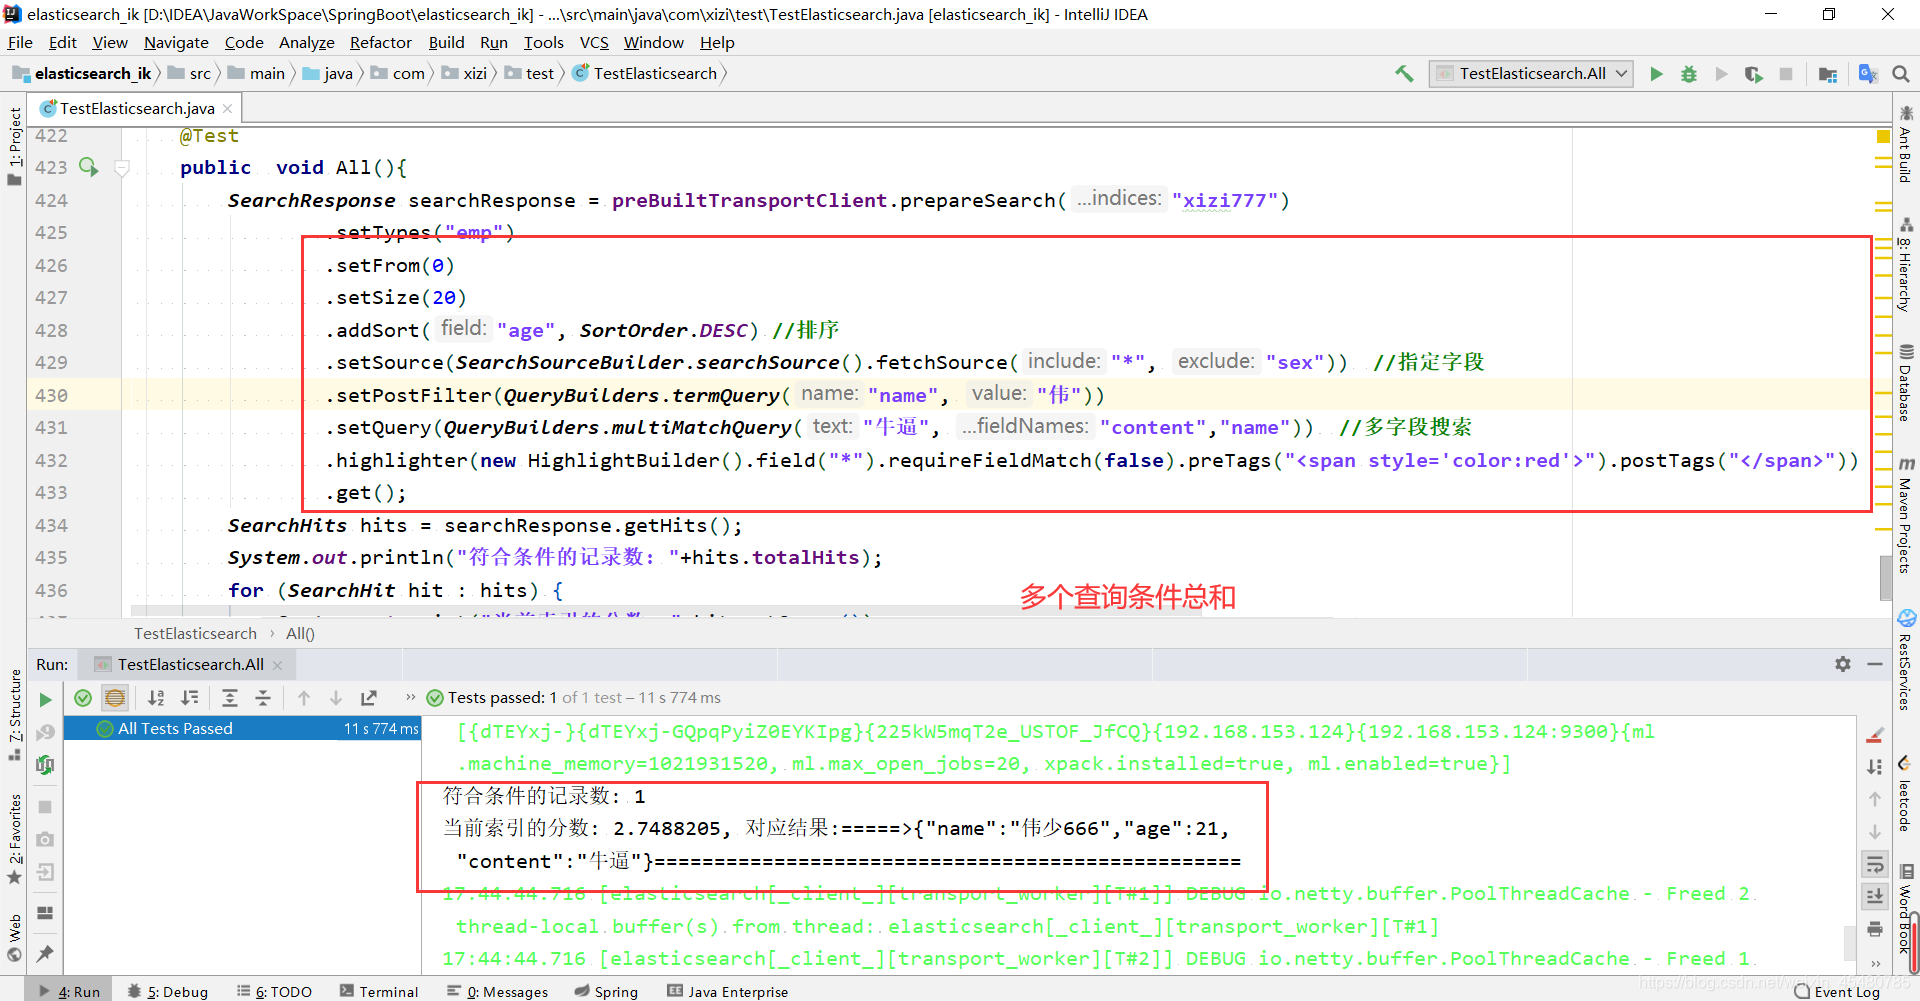Screen dimensions: 1920x1001
Task: Sort test results alphabetically
Action: tap(156, 698)
